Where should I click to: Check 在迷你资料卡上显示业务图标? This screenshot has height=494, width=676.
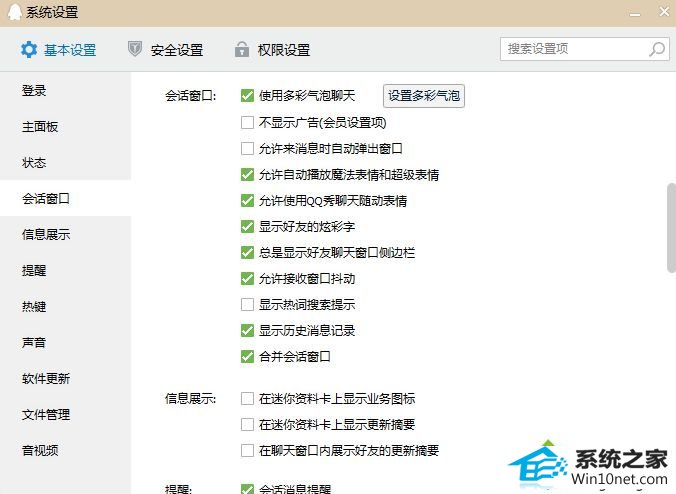coord(247,399)
